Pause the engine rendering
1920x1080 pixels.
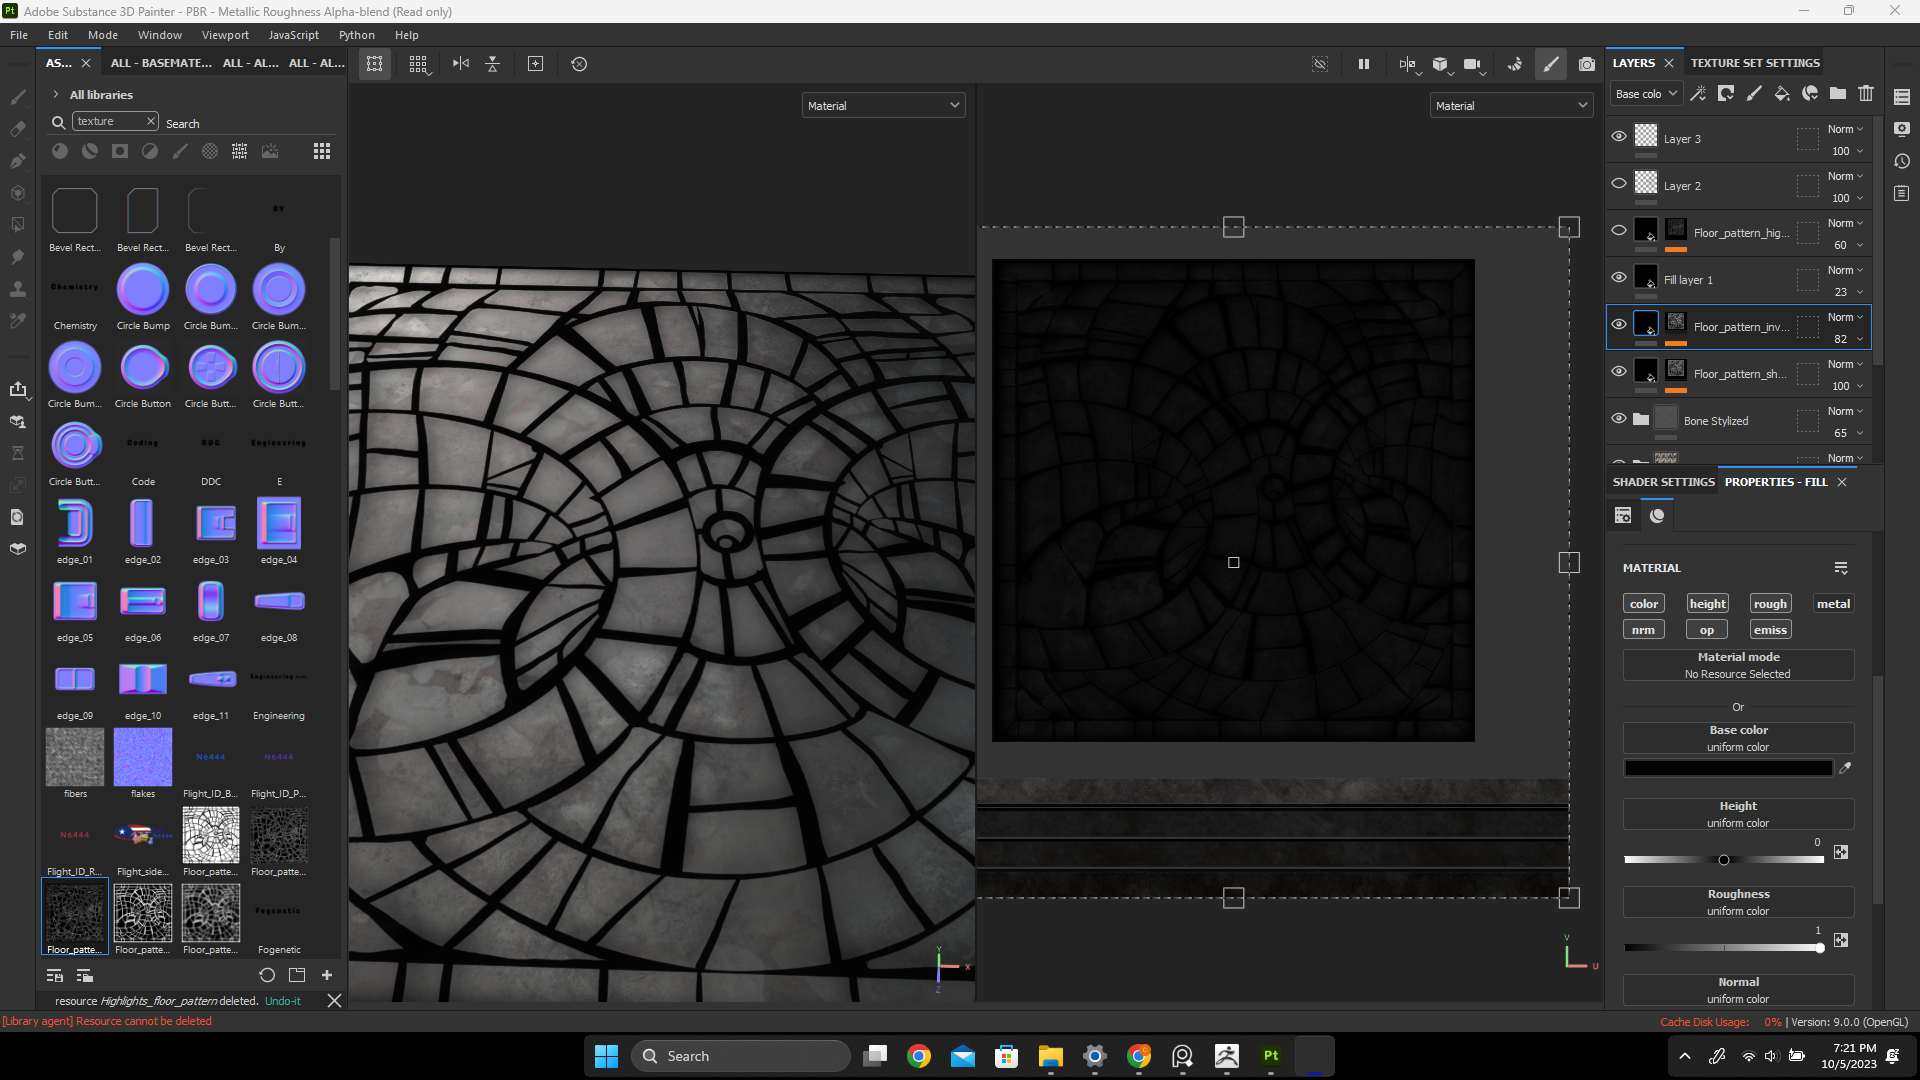(x=1363, y=64)
